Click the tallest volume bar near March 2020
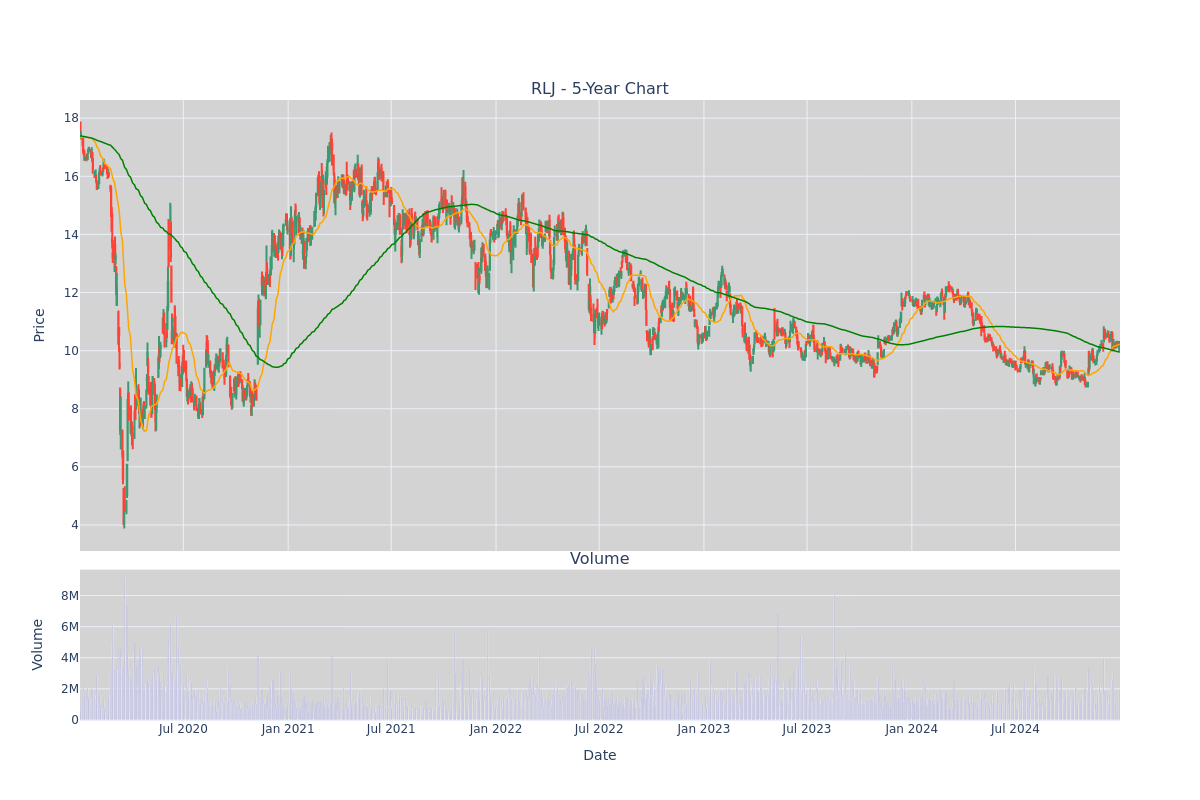The height and width of the screenshot is (800, 1200). (x=125, y=647)
